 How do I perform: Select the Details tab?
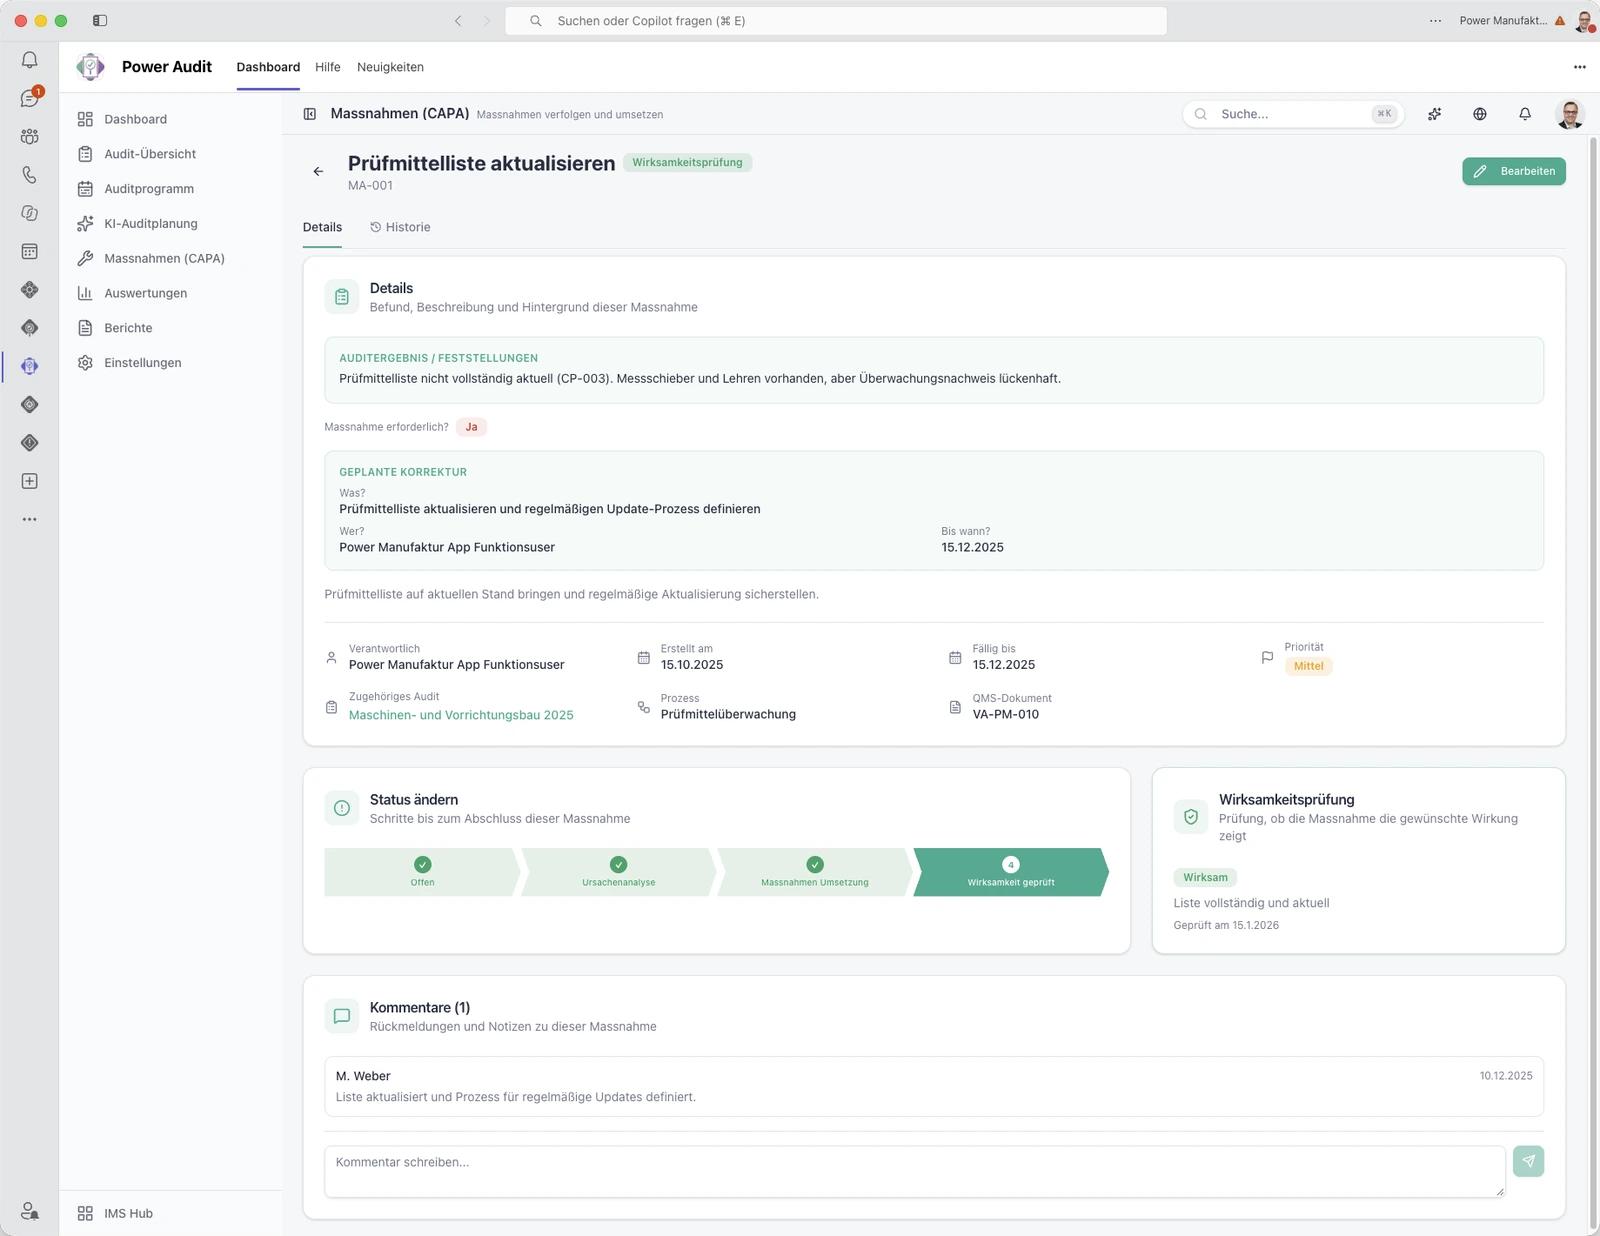point(322,227)
